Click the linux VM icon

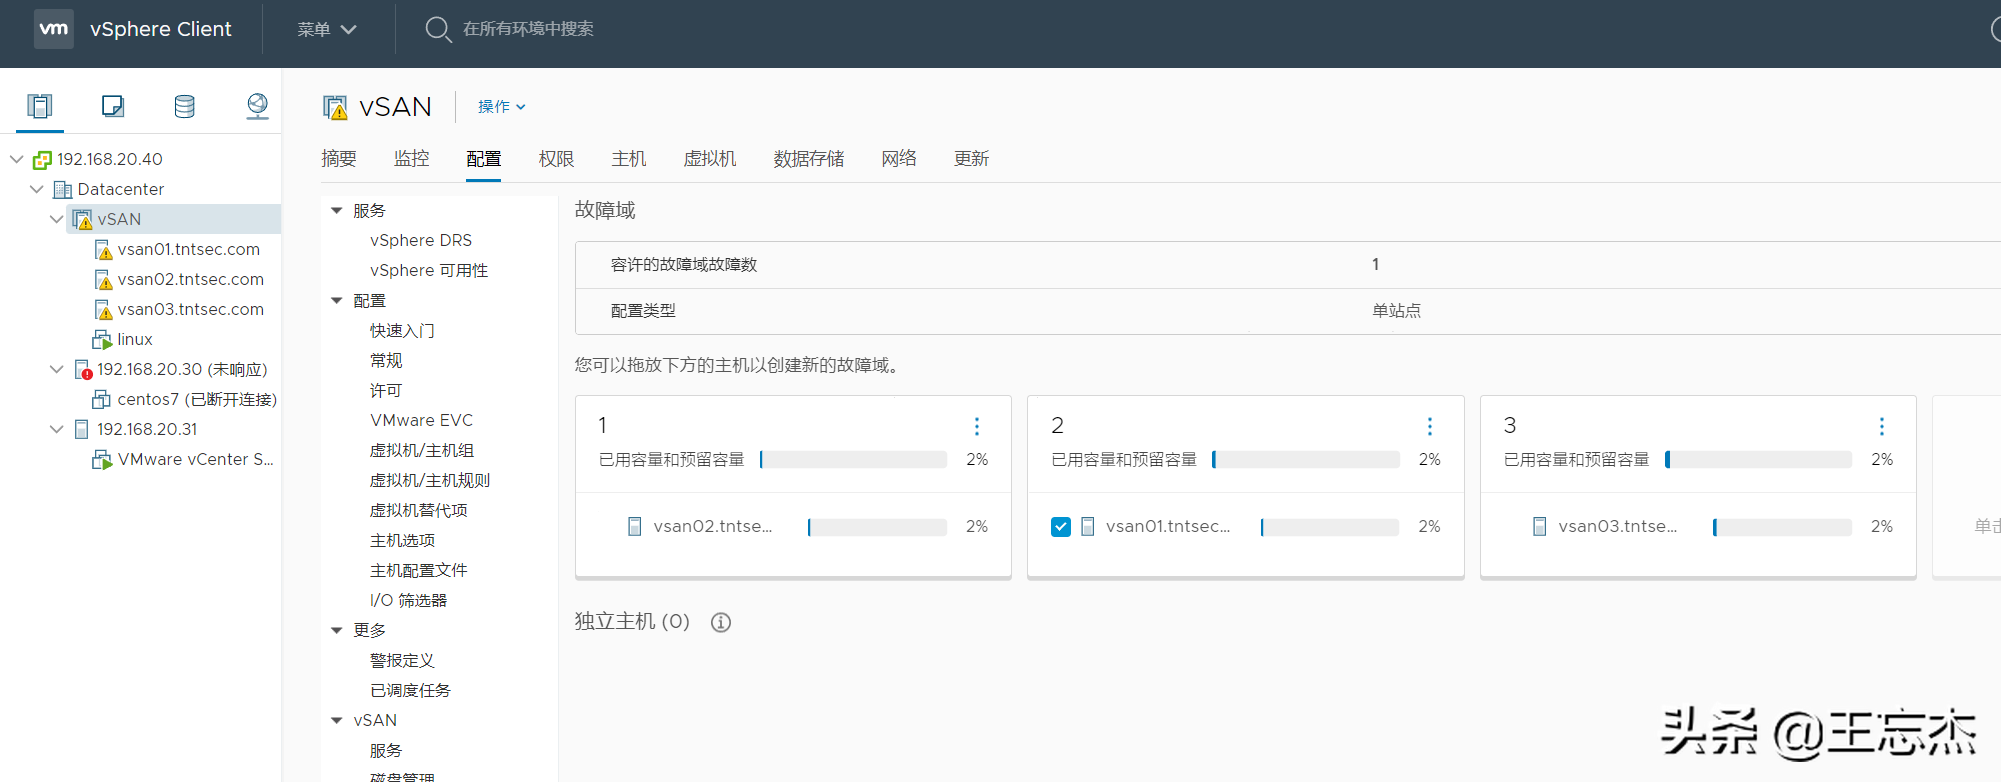pos(102,339)
